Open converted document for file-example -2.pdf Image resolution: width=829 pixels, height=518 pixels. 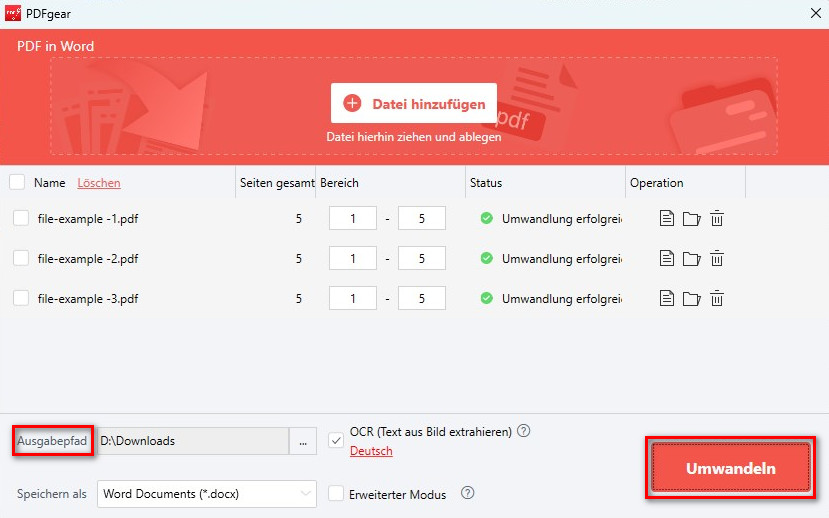[667, 258]
